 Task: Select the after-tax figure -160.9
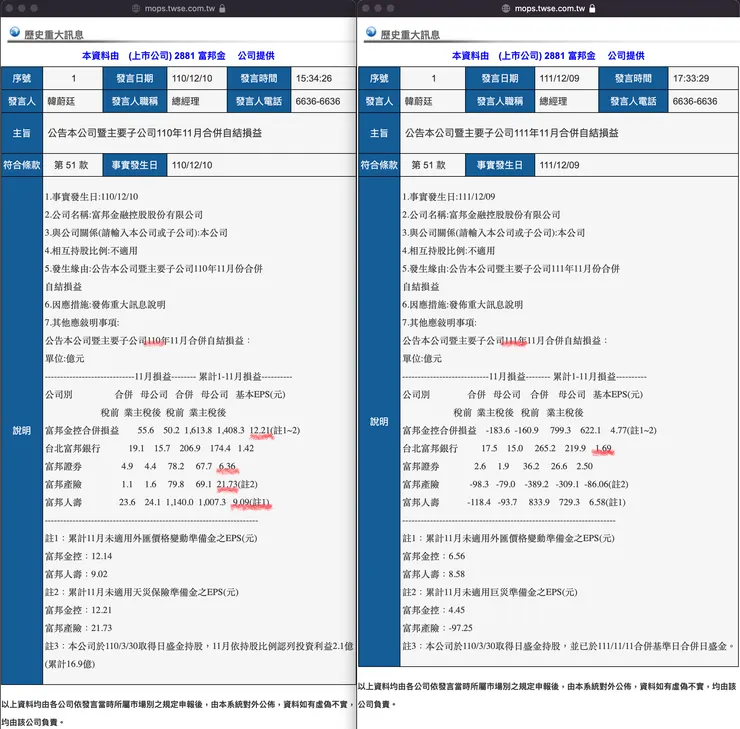click(526, 430)
